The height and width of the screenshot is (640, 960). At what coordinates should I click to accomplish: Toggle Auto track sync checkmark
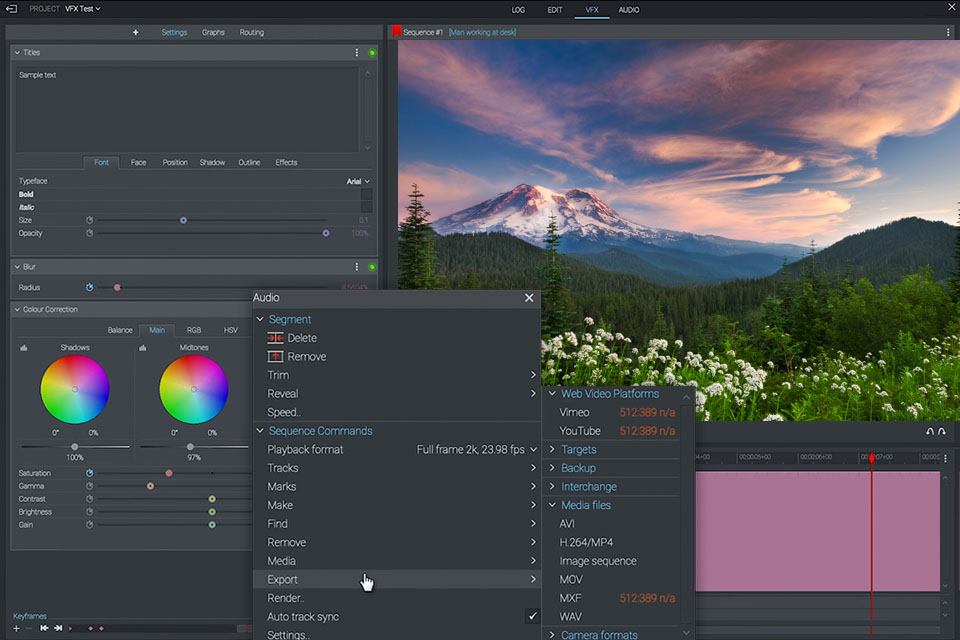[532, 616]
